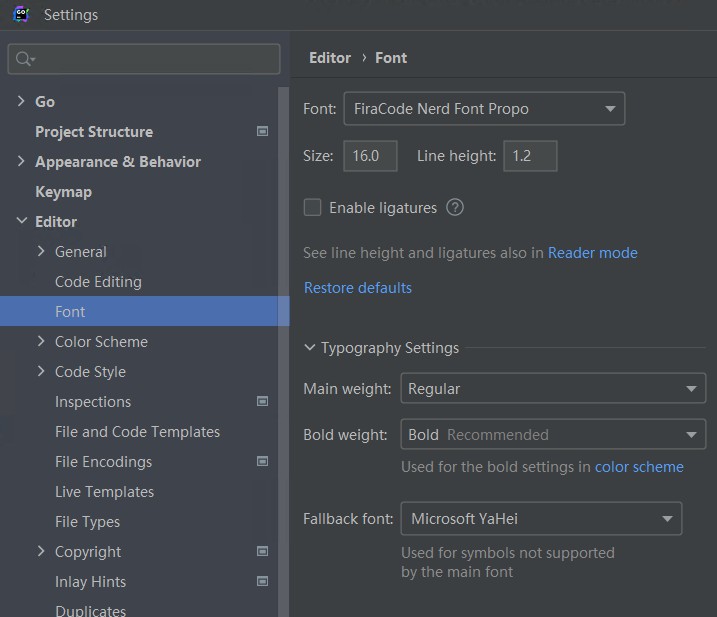Screen dimensions: 717x617
Task: Click the project-level icon beside File Encodings
Action: click(262, 461)
